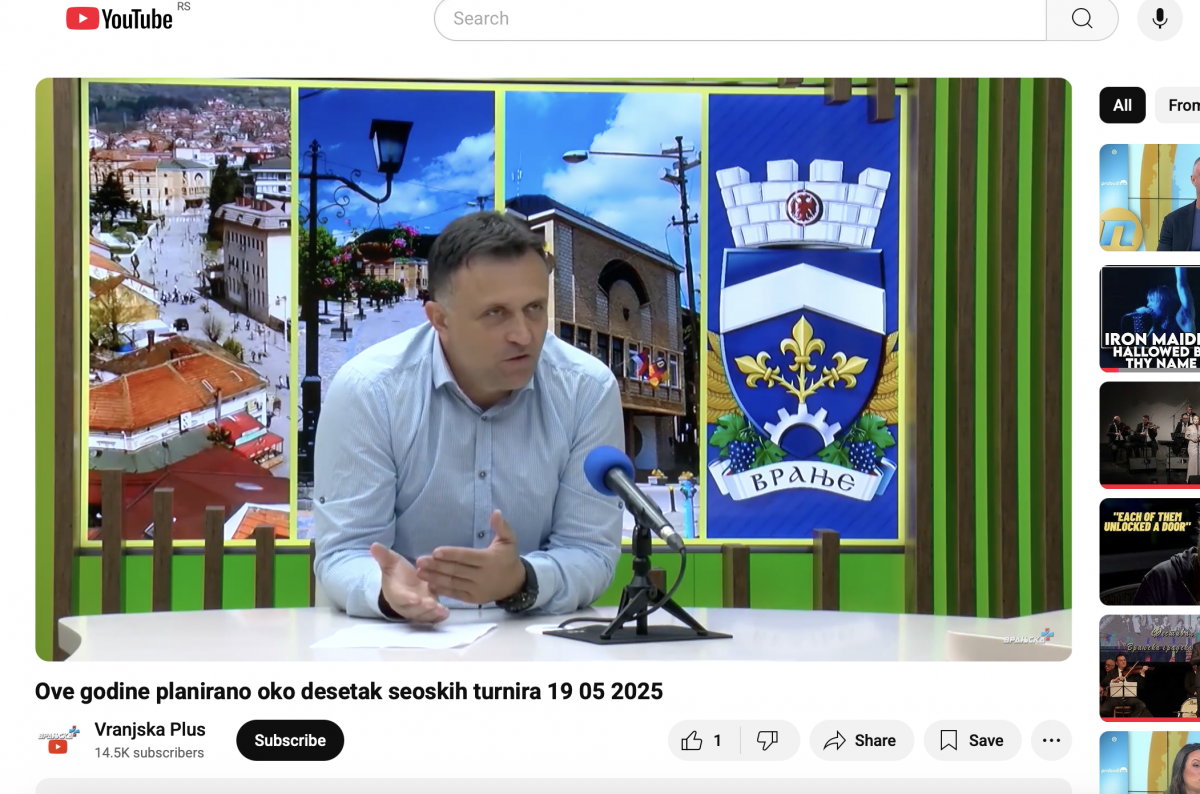Click the magnifier search button
The width and height of the screenshot is (1200, 794).
point(1082,18)
